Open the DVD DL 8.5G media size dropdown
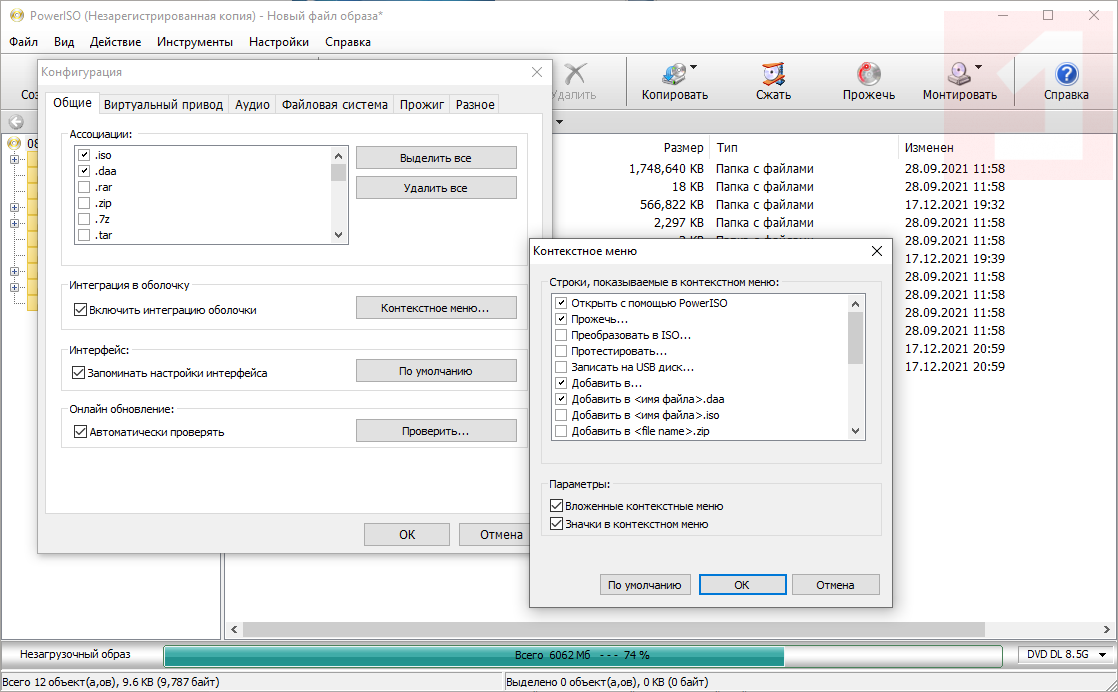1118x692 pixels. point(1102,654)
